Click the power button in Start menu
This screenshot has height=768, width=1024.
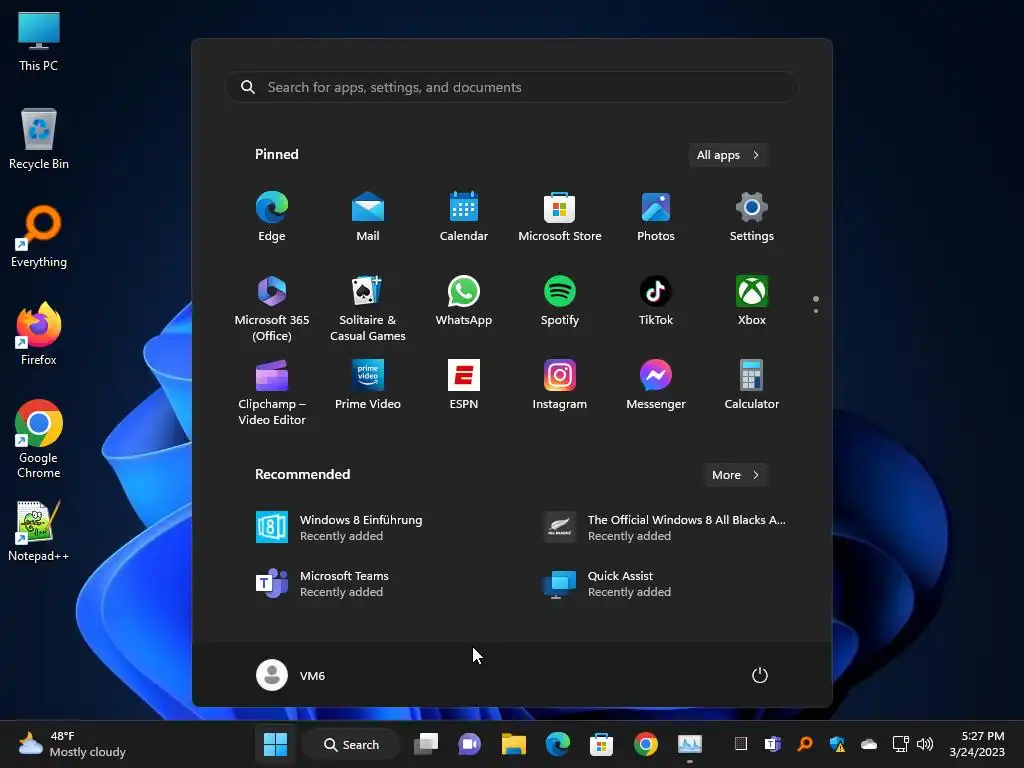(x=760, y=675)
